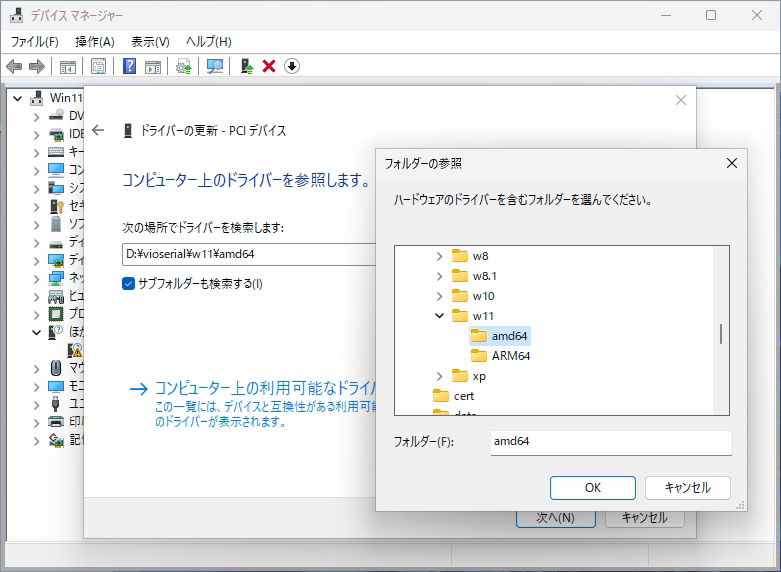
Task: Click the Forward arrow in Device Manager toolbar
Action: click(37, 66)
